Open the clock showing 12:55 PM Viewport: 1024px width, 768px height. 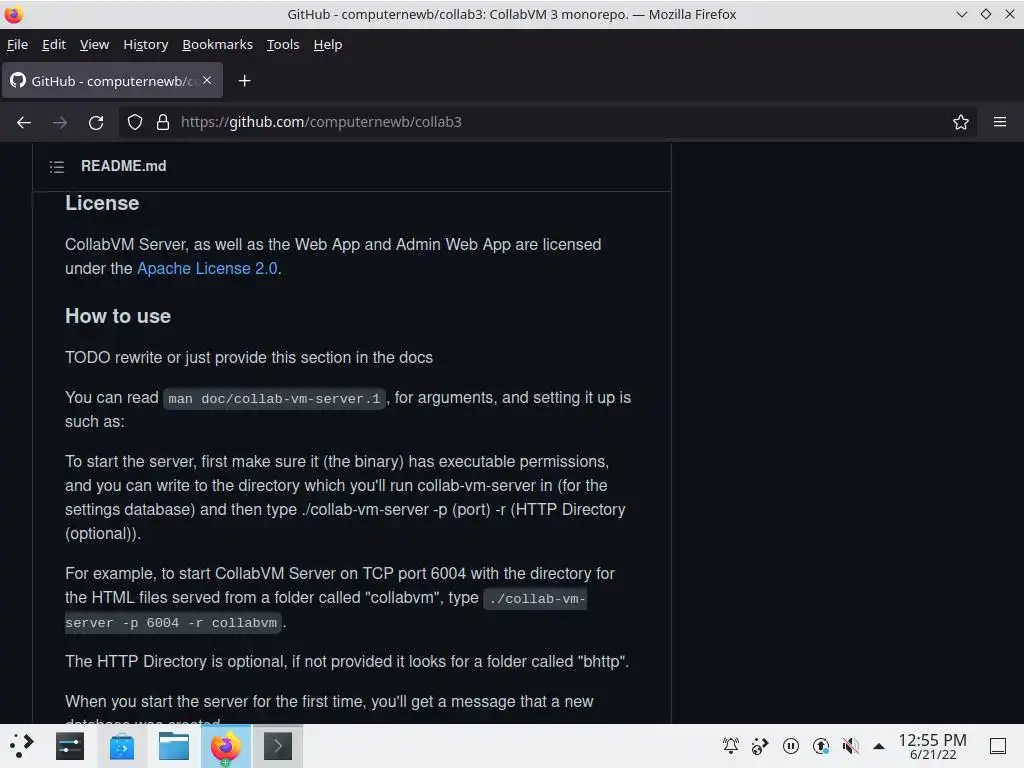(932, 746)
